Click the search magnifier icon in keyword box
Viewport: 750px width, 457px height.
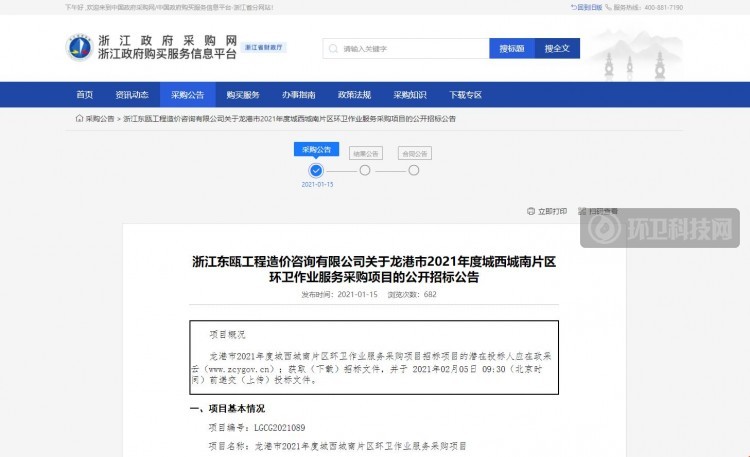[x=333, y=49]
